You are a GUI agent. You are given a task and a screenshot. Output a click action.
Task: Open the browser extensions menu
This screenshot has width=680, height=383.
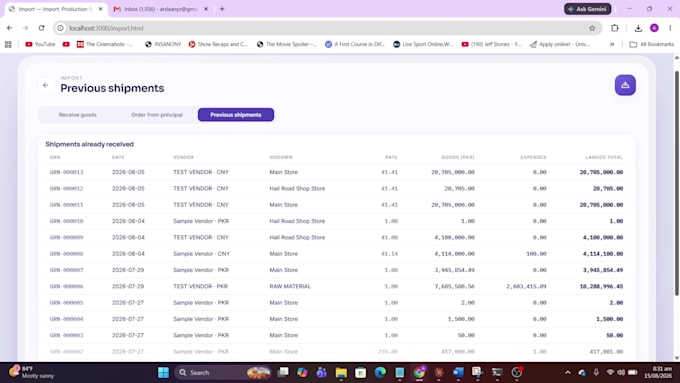615,28
